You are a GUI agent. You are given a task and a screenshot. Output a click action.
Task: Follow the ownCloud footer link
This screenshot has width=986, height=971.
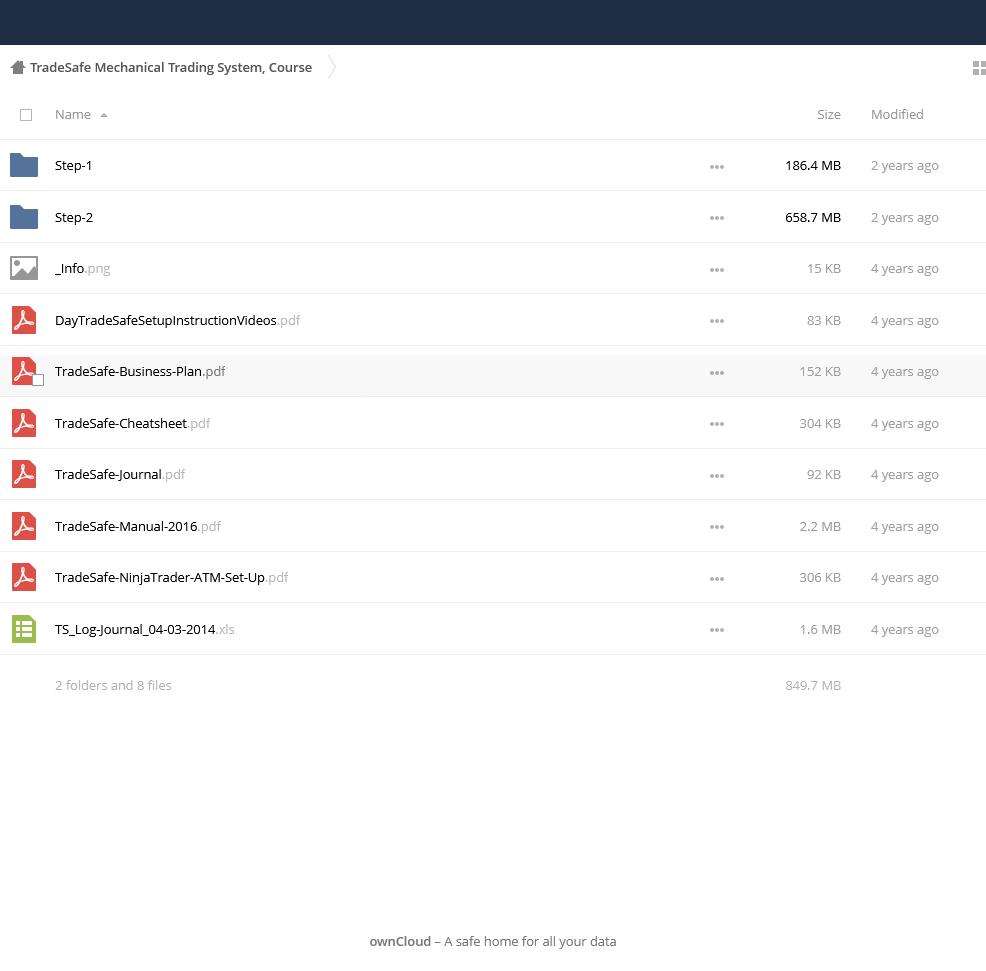pyautogui.click(x=400, y=941)
